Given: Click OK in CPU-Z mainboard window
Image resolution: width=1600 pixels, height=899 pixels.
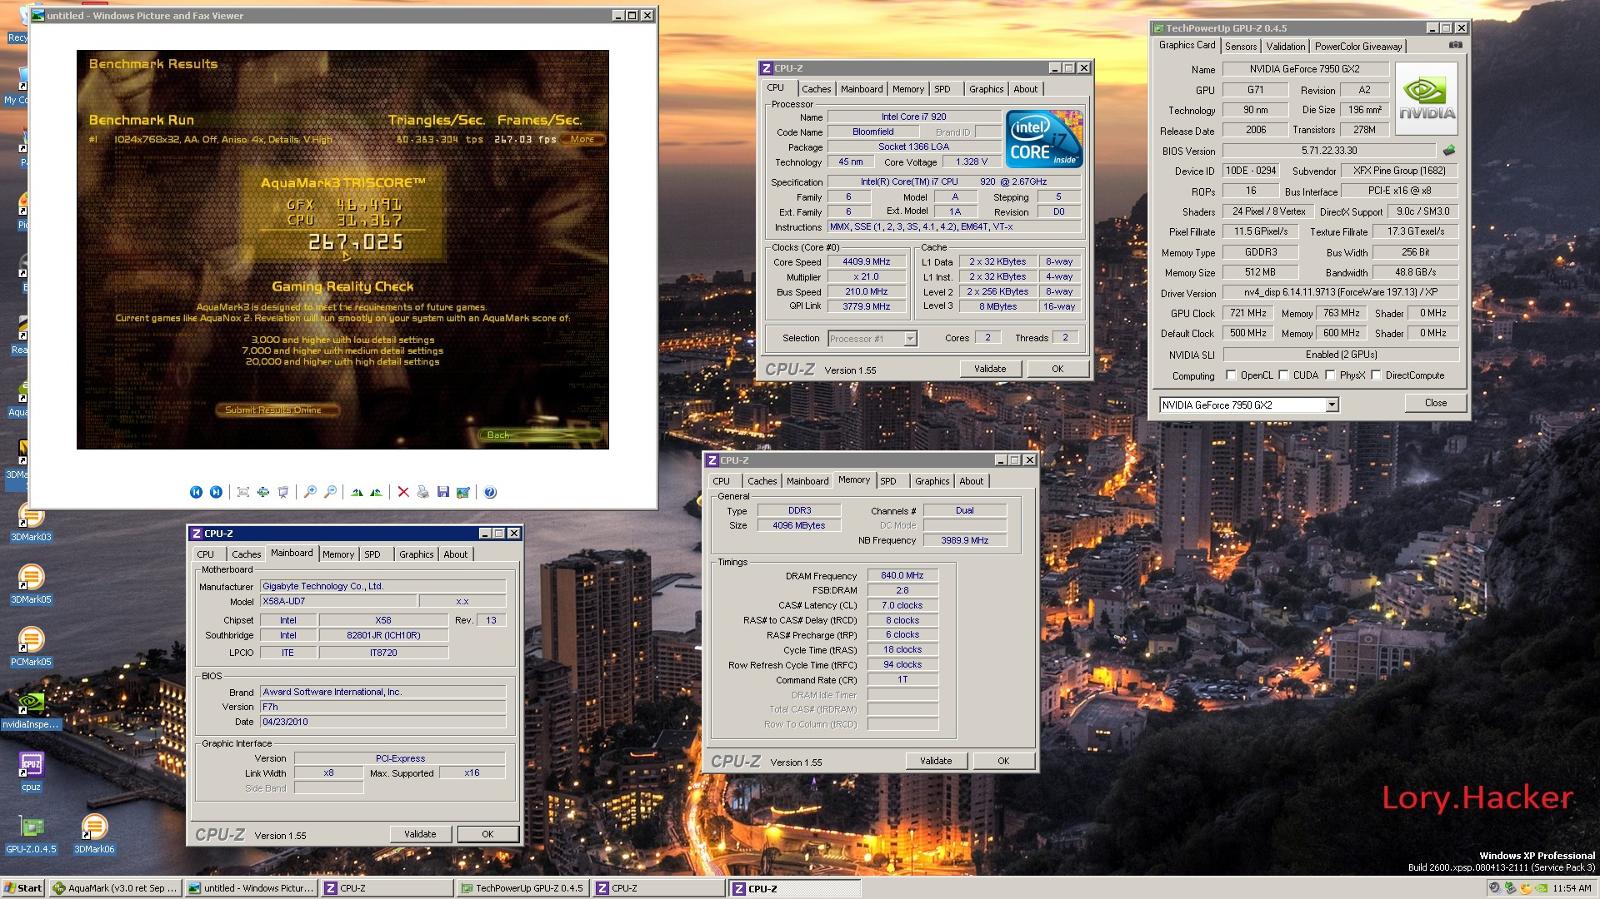Looking at the screenshot, I should point(487,834).
